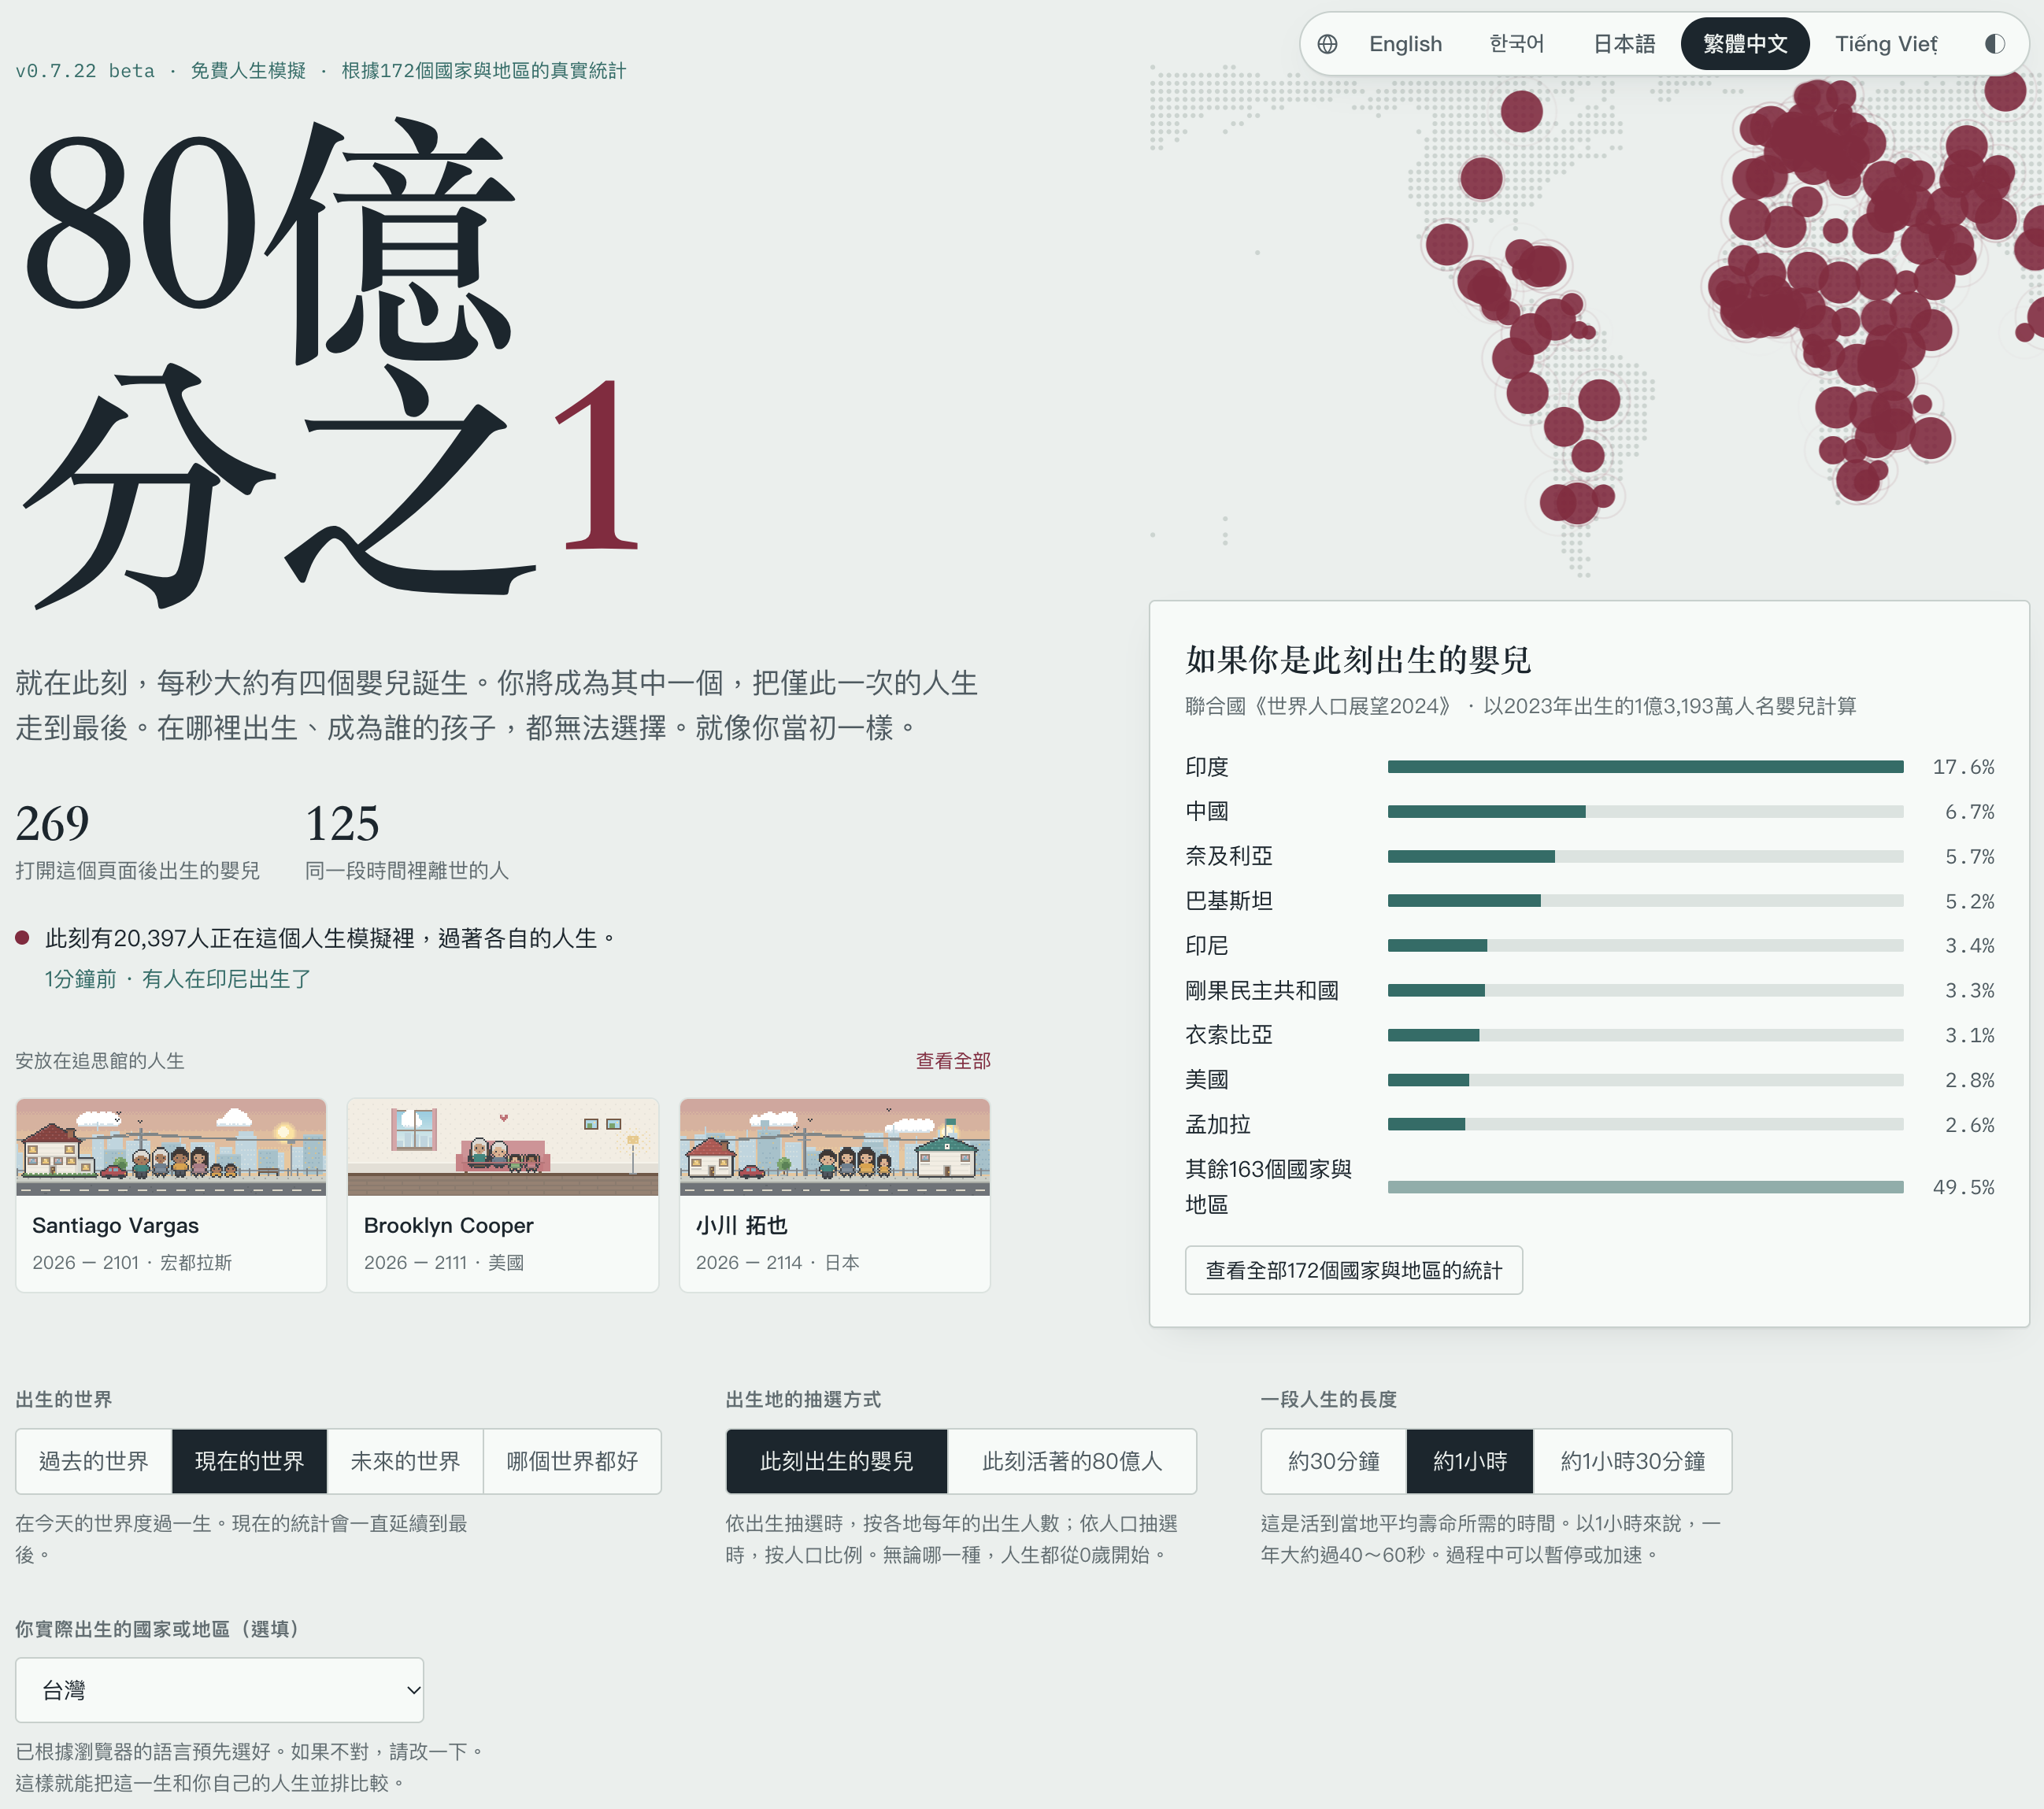This screenshot has width=2044, height=1809.
Task: Click the 衣索比亞 row label
Action: pos(1229,1035)
